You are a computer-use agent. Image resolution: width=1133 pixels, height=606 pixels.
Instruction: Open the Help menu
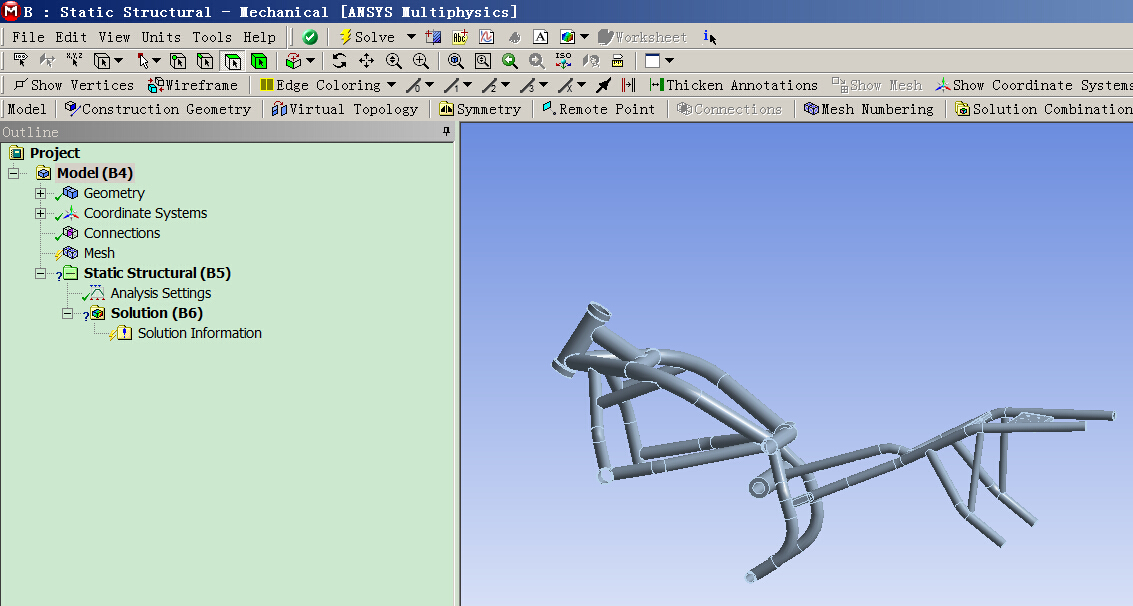click(x=259, y=37)
